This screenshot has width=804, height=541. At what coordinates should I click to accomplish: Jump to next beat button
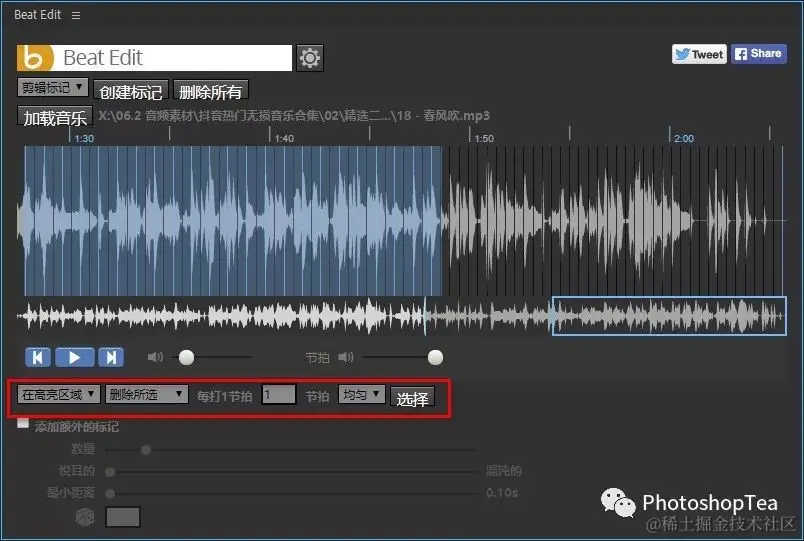coord(111,357)
